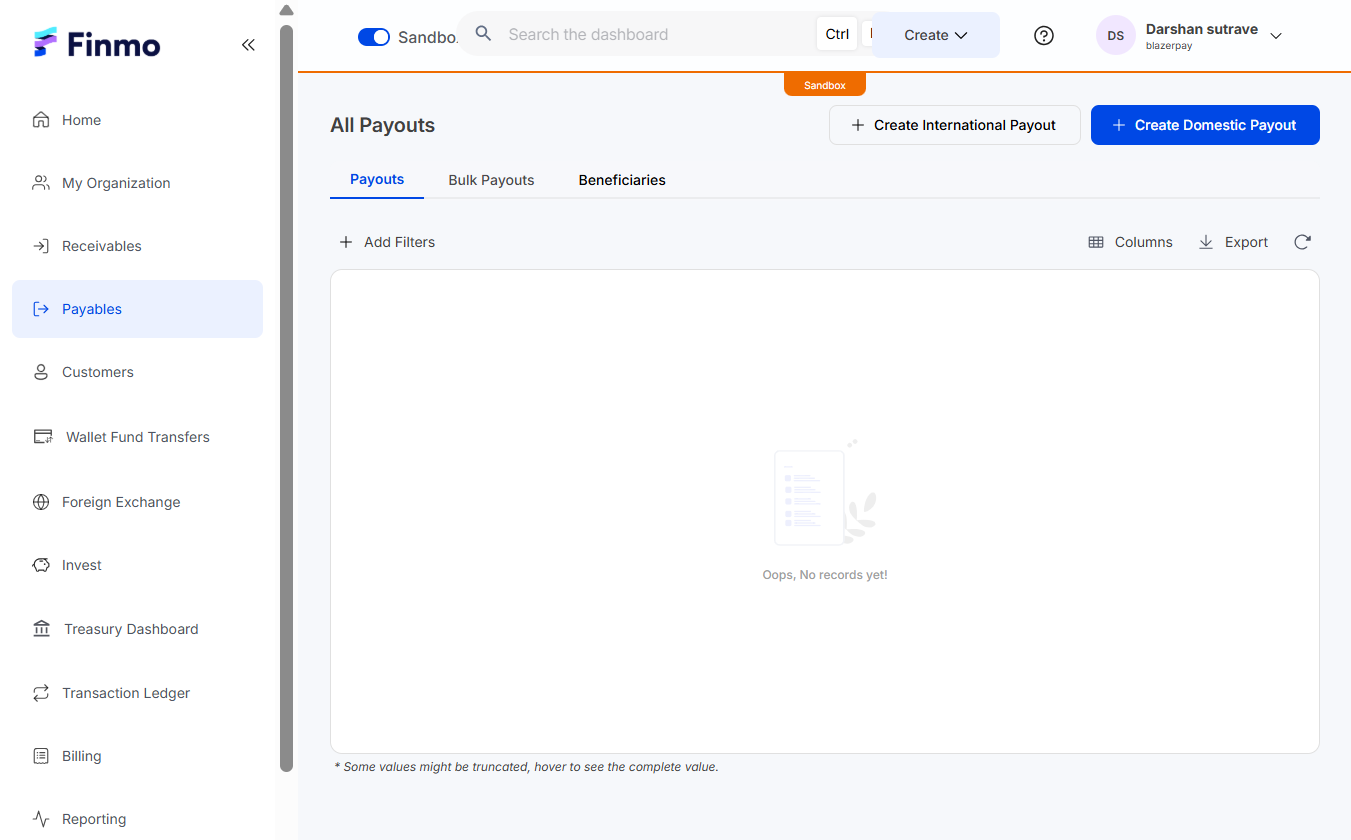Open the help question mark icon
1351x840 pixels.
click(x=1044, y=36)
